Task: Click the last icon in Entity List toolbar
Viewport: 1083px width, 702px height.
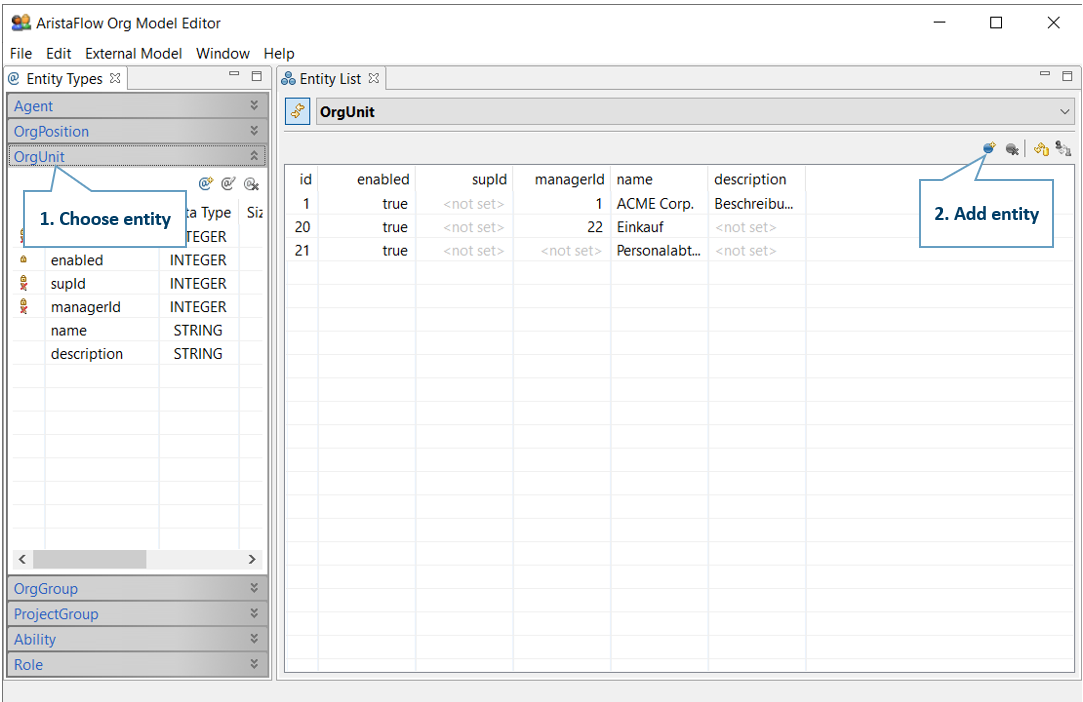Action: click(1063, 149)
